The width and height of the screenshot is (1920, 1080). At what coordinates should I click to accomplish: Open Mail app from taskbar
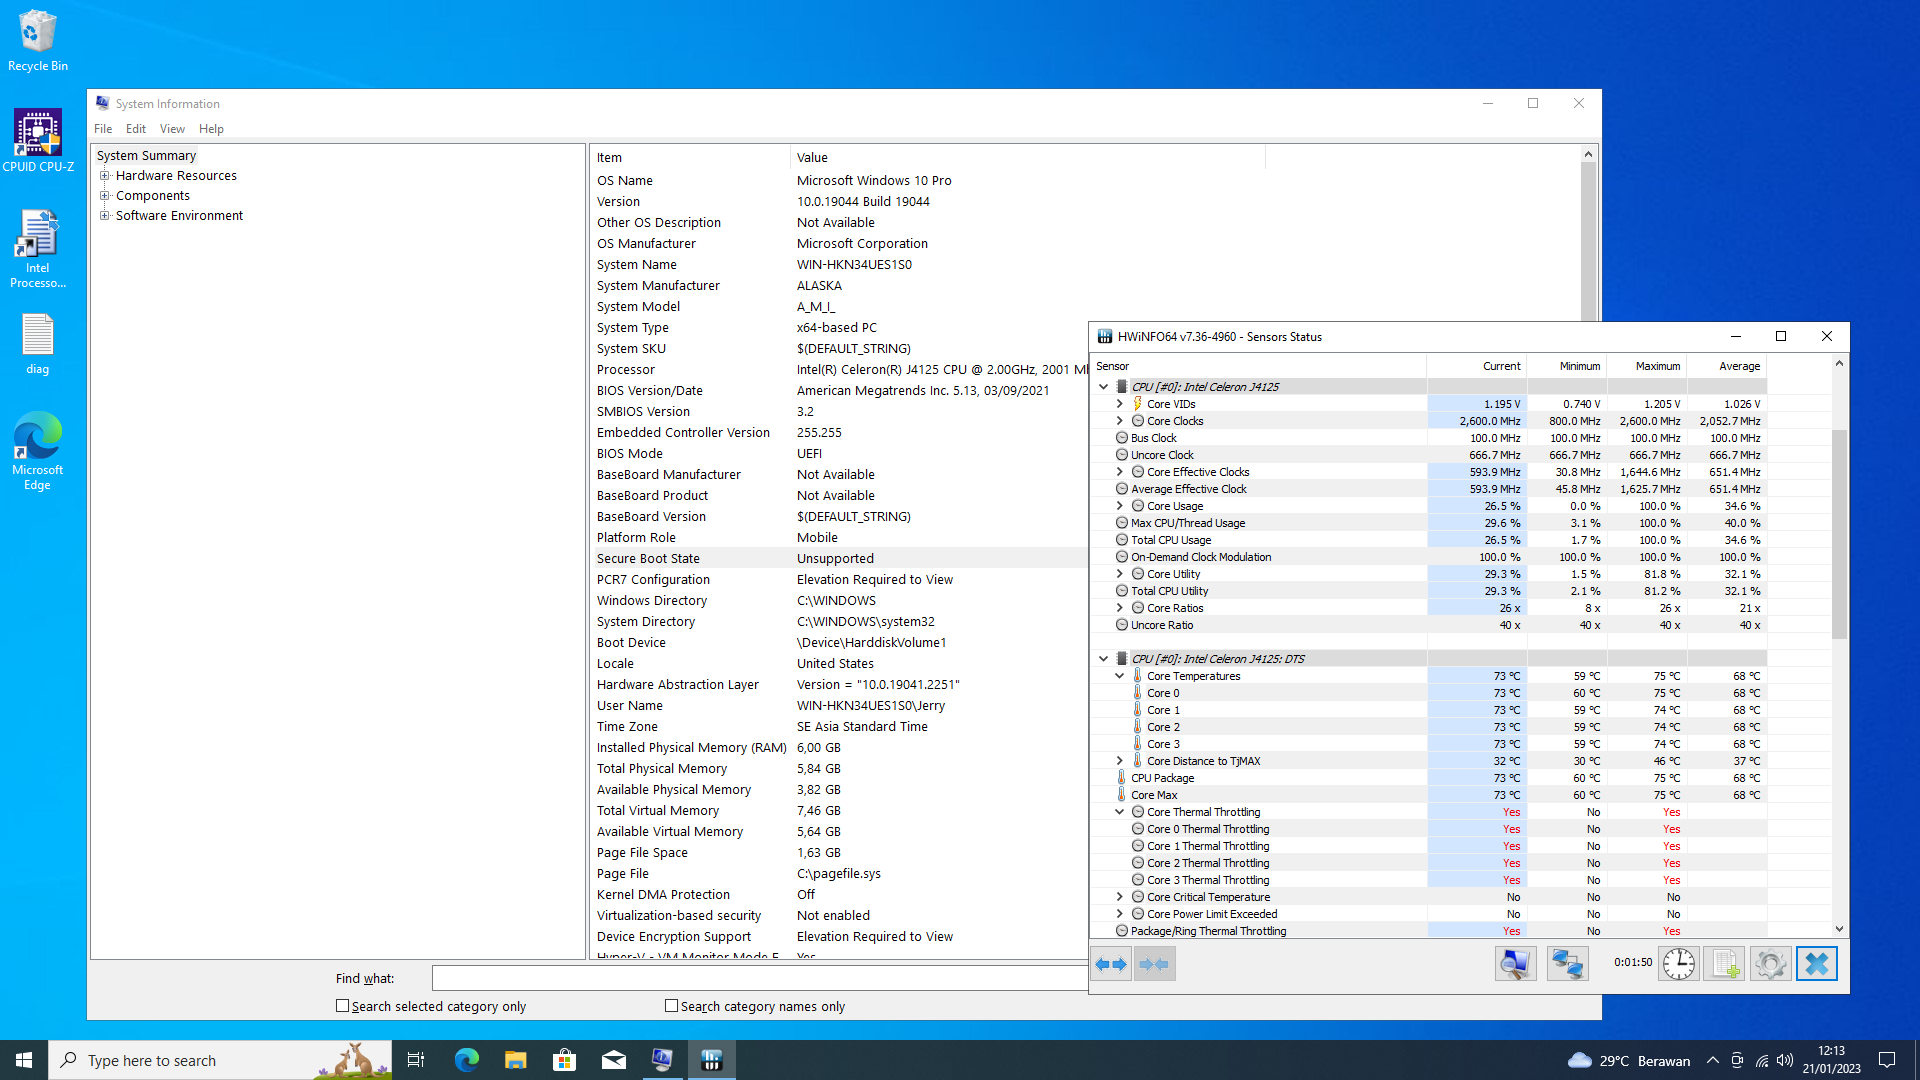point(613,1060)
